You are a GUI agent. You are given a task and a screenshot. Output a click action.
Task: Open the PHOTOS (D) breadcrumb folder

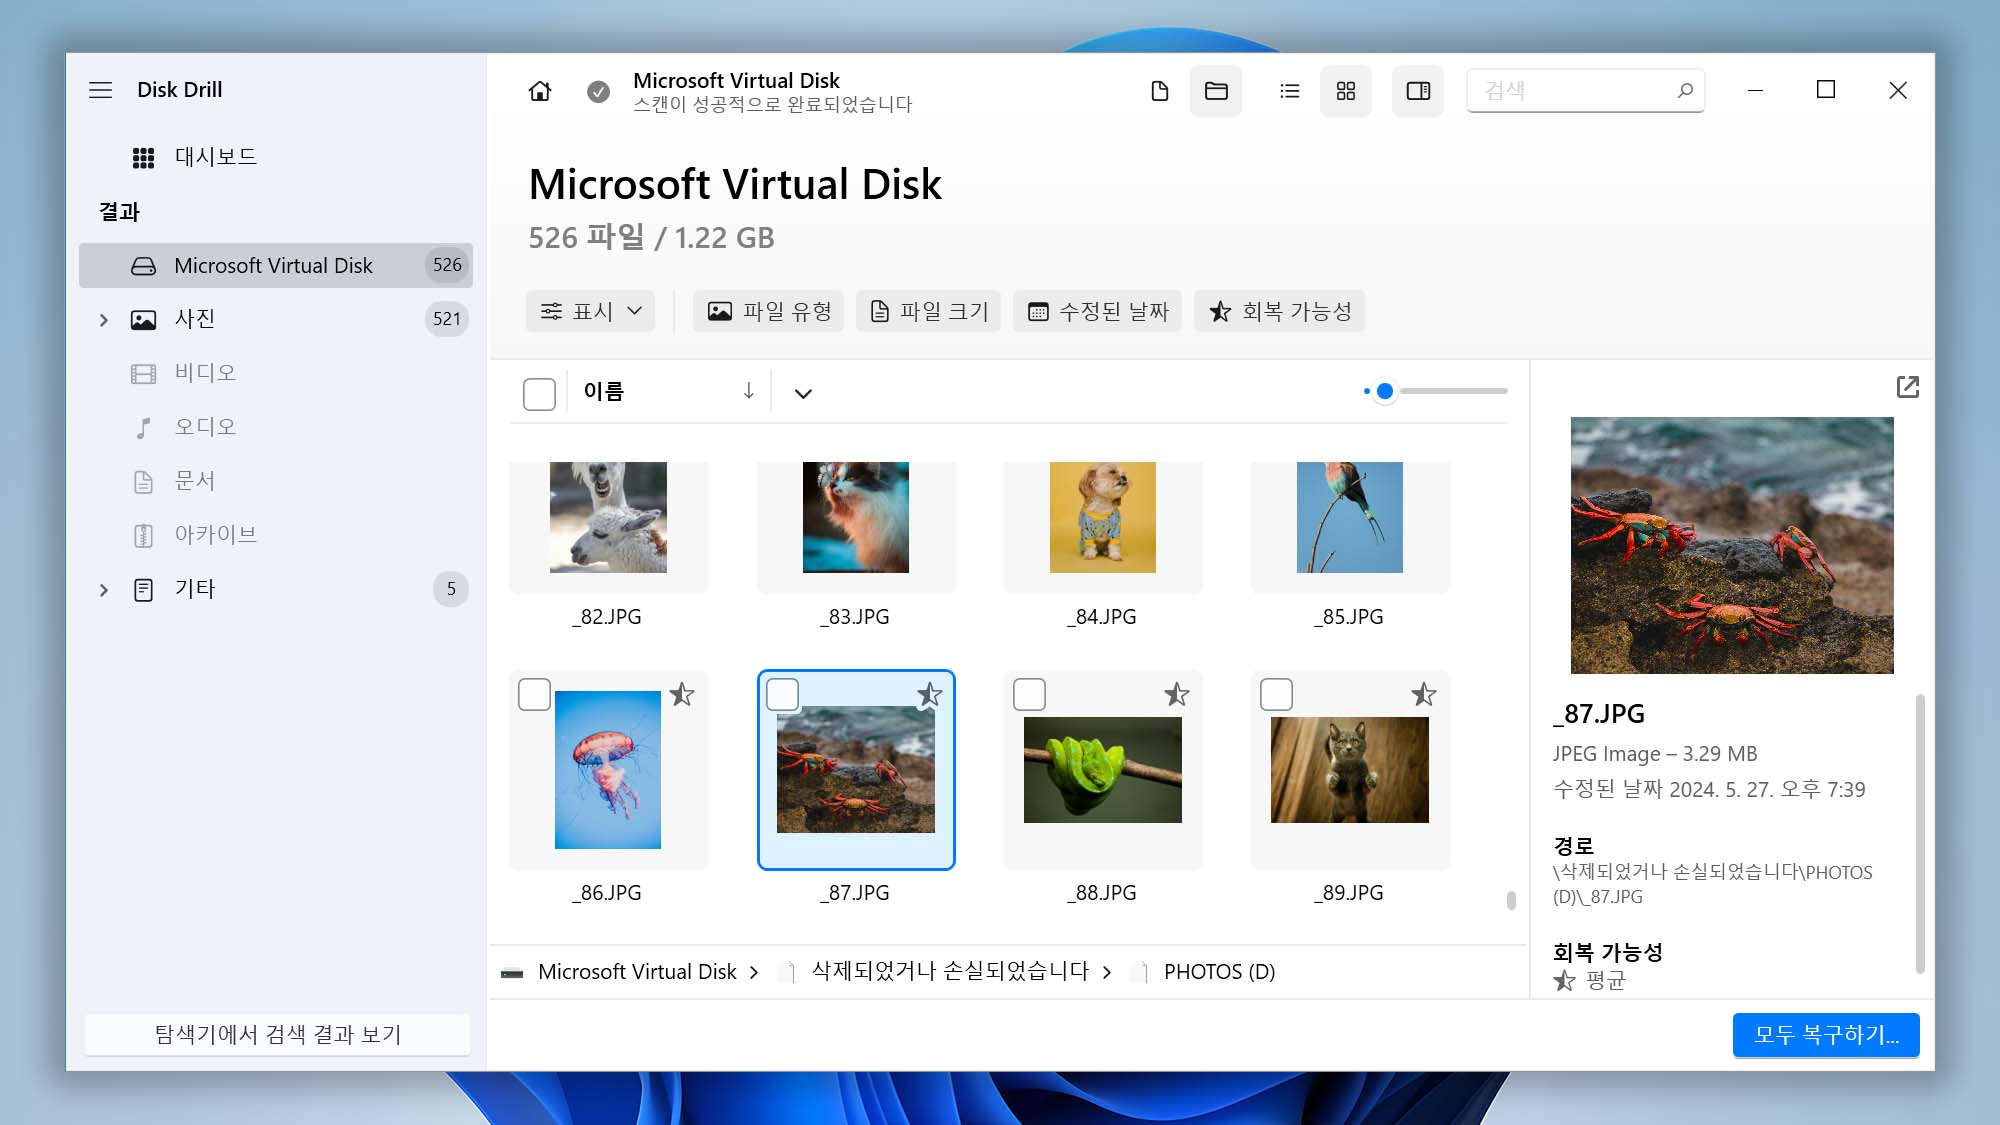[1218, 971]
